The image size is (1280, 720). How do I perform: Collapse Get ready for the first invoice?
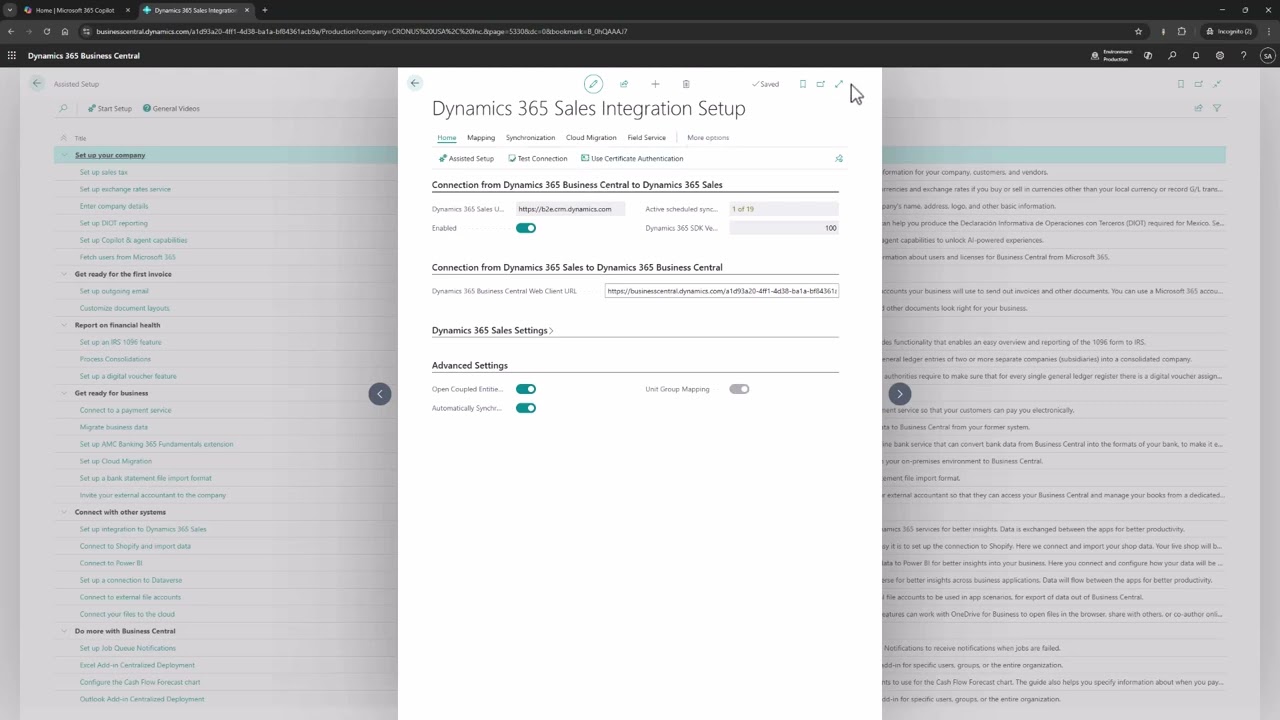[x=64, y=274]
